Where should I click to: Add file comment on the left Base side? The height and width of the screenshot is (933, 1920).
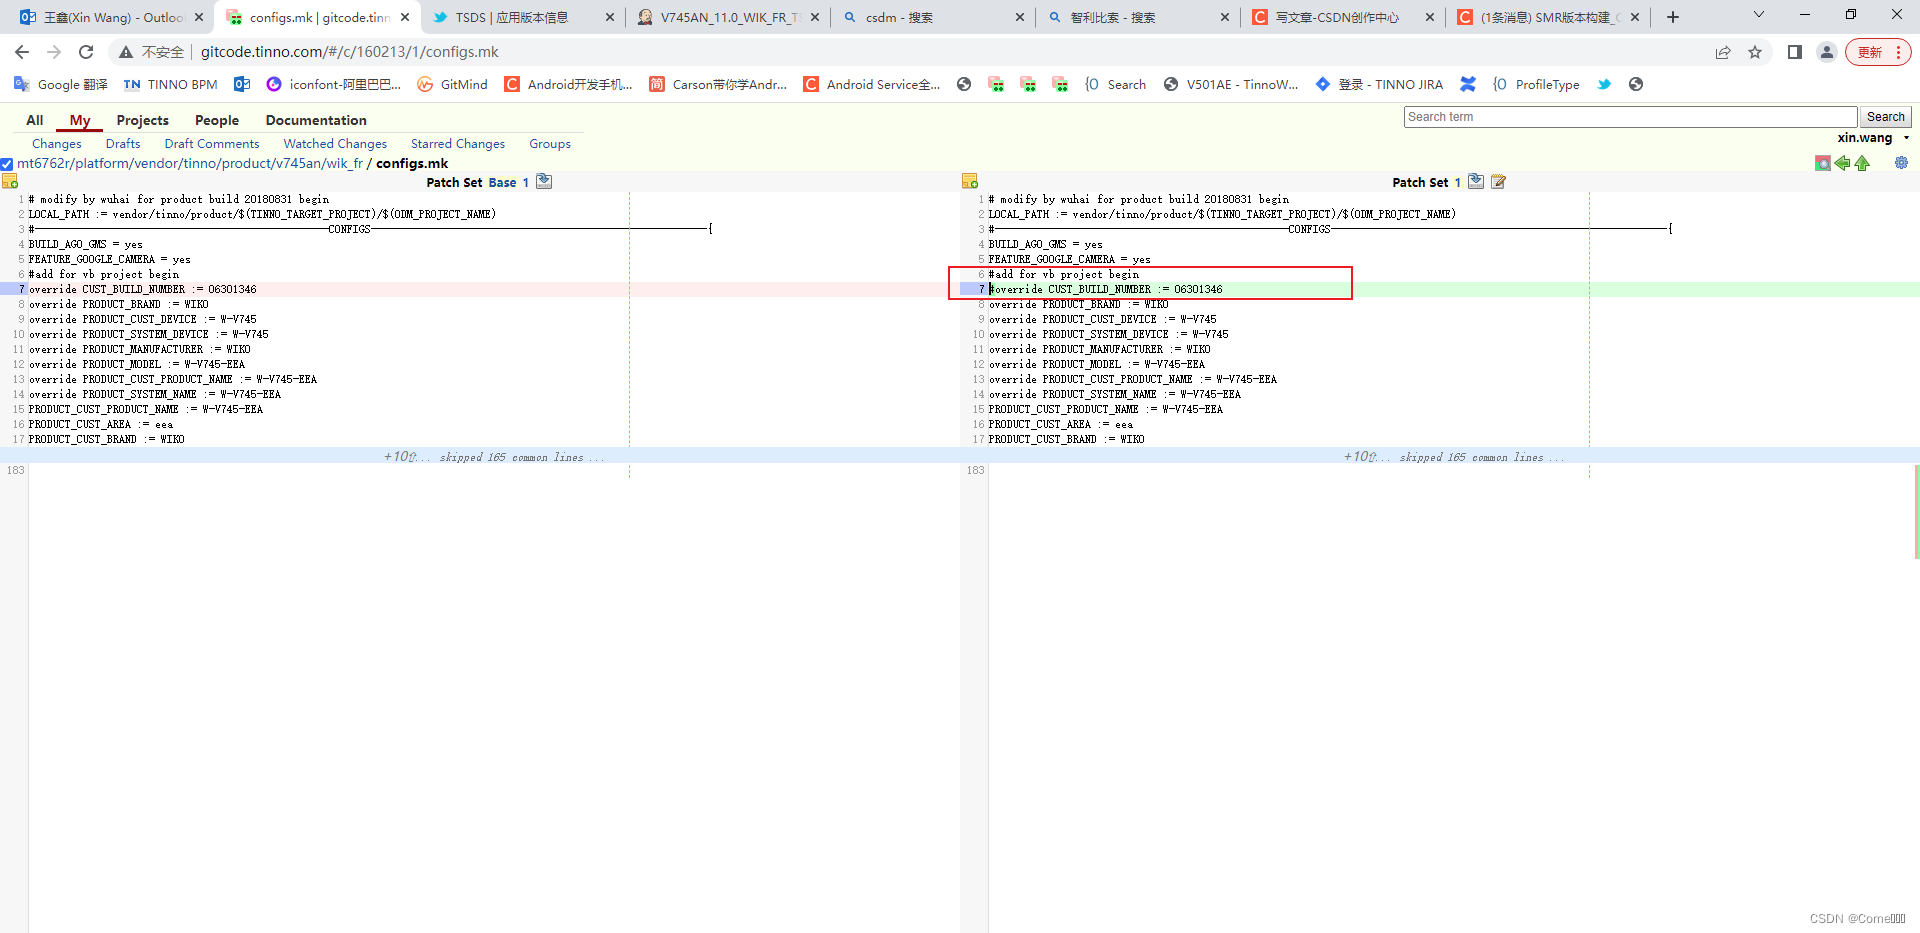10,181
